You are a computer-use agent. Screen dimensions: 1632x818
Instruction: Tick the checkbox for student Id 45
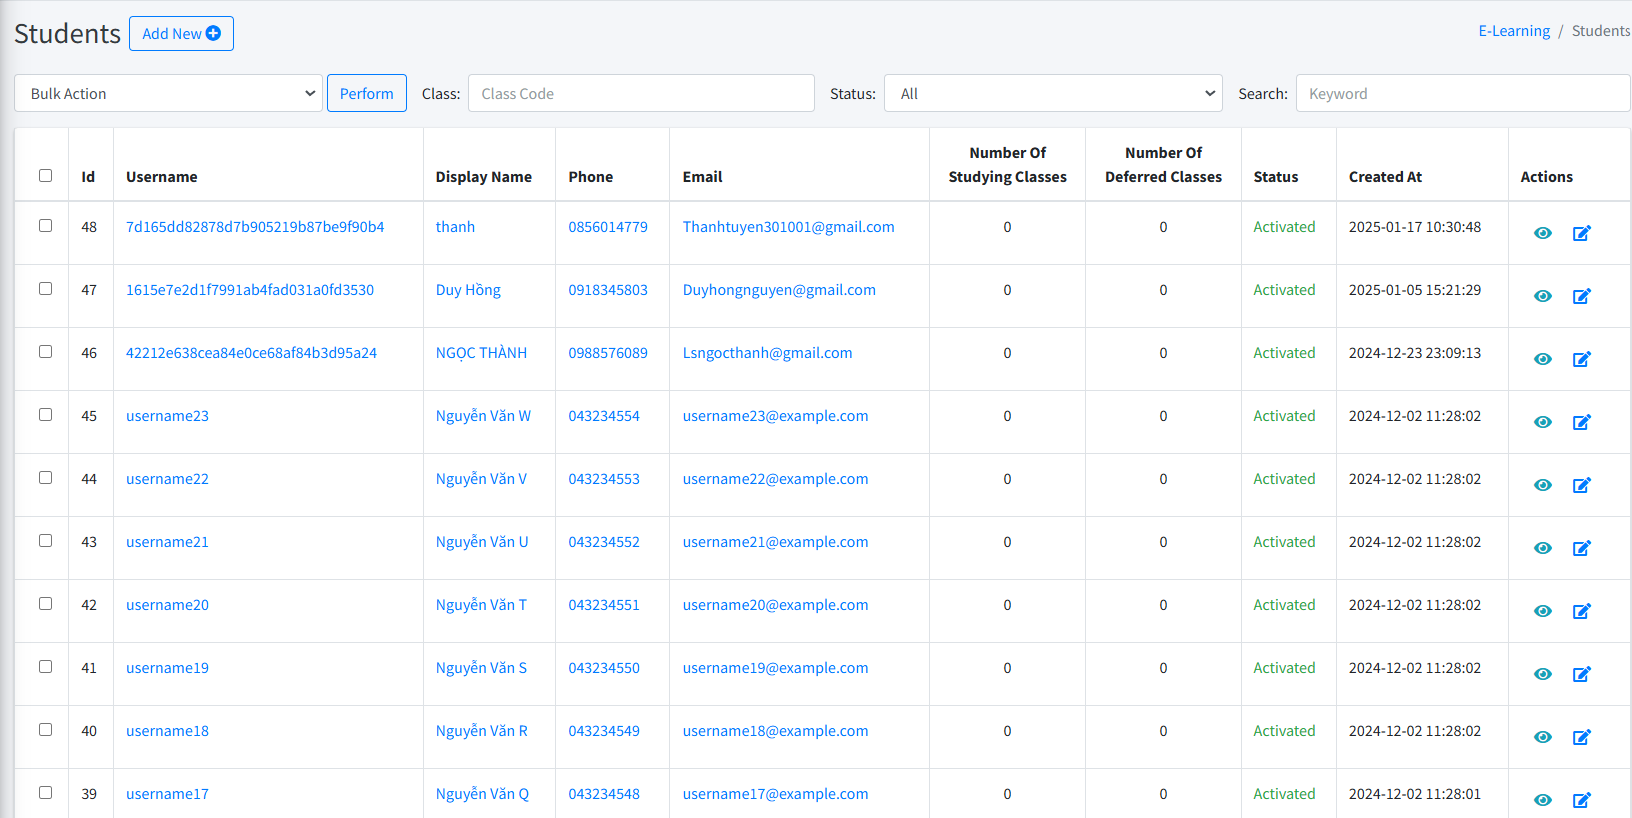tap(45, 415)
